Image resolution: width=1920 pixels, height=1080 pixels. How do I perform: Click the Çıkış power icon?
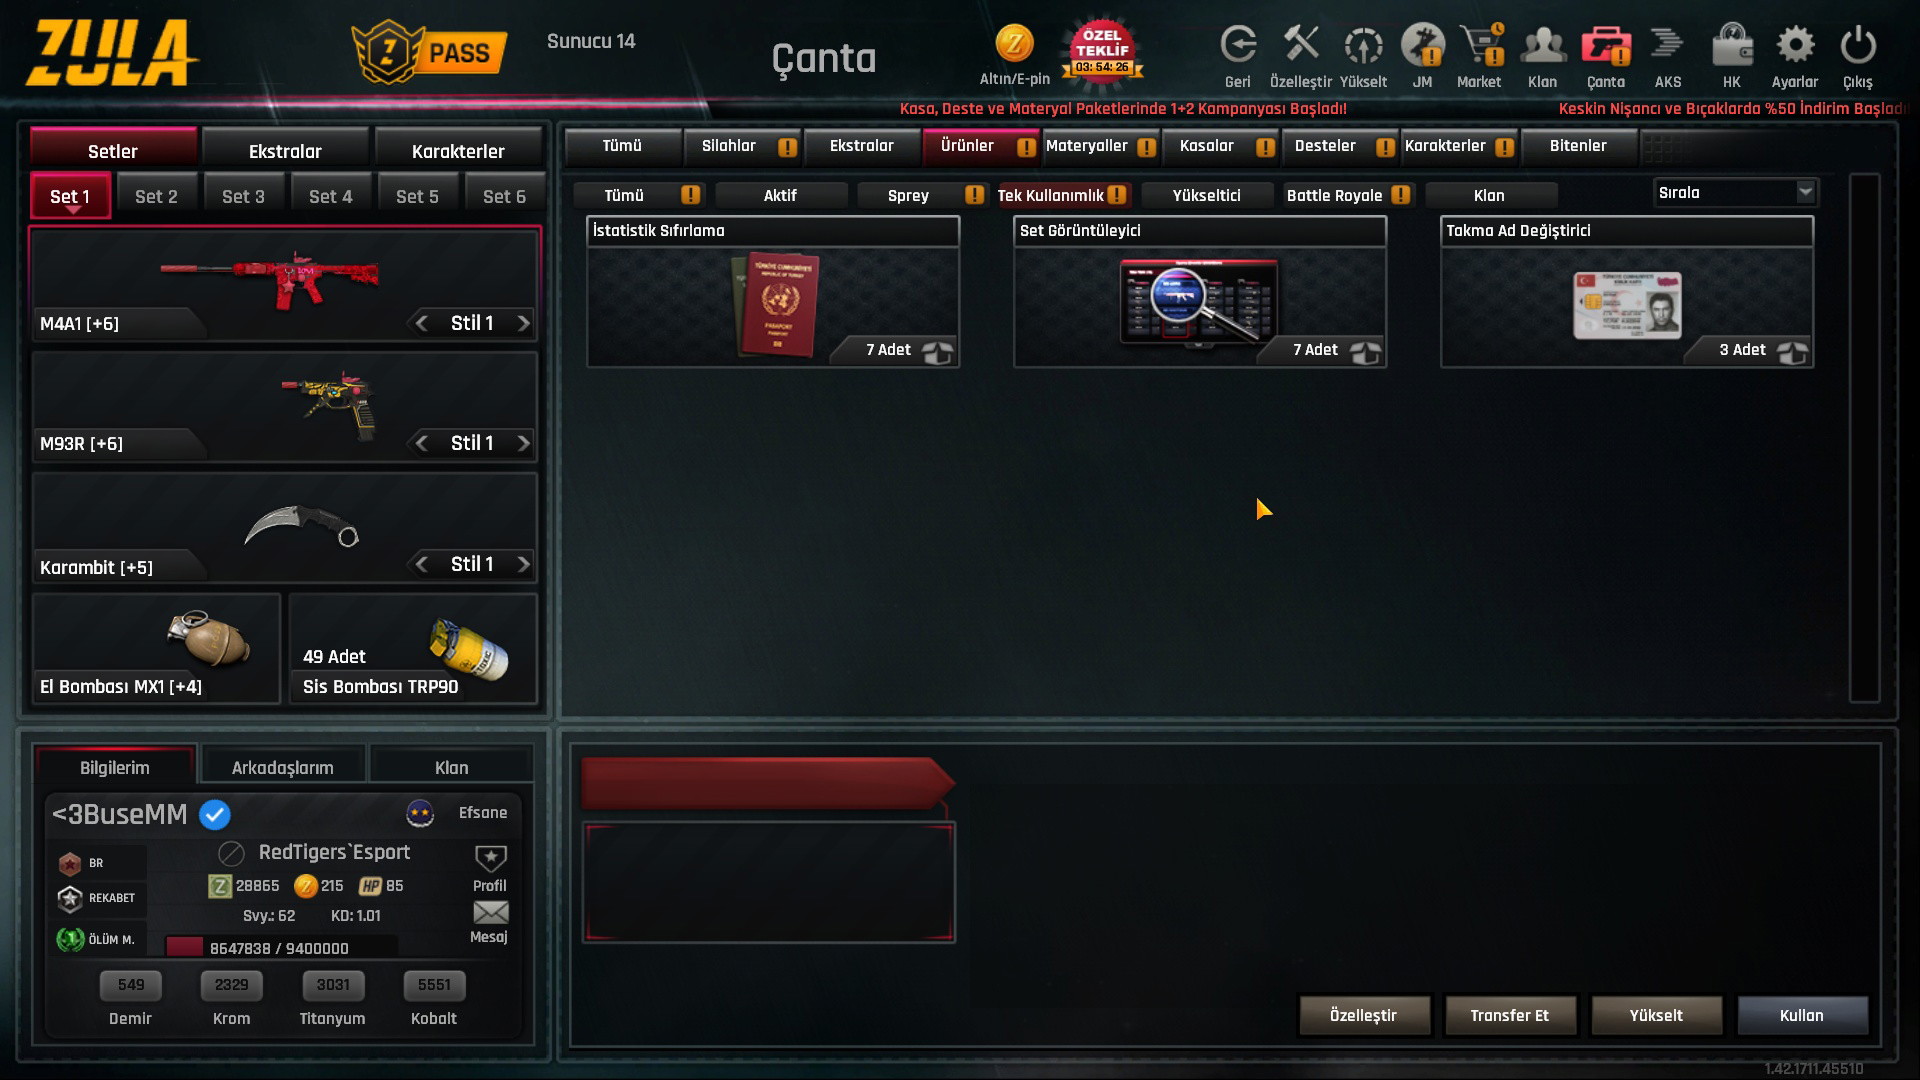(1858, 46)
